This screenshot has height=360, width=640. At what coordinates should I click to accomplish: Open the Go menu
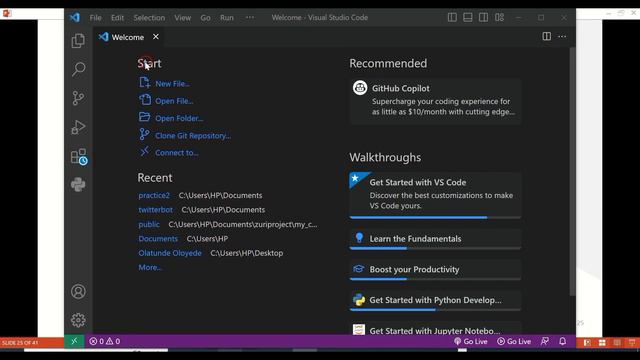pyautogui.click(x=205, y=18)
